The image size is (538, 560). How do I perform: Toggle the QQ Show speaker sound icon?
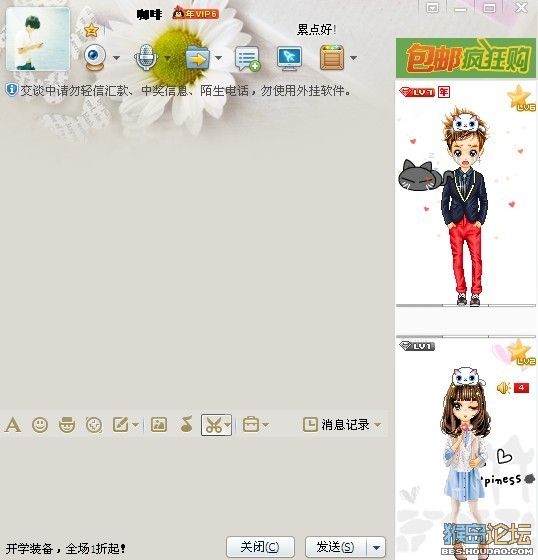[x=503, y=388]
